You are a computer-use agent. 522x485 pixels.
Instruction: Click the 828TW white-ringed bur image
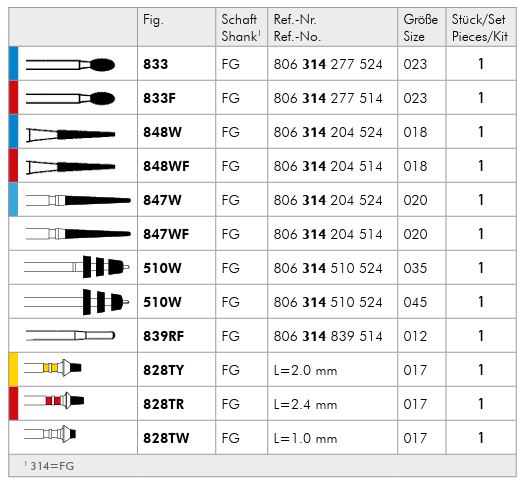(50, 434)
